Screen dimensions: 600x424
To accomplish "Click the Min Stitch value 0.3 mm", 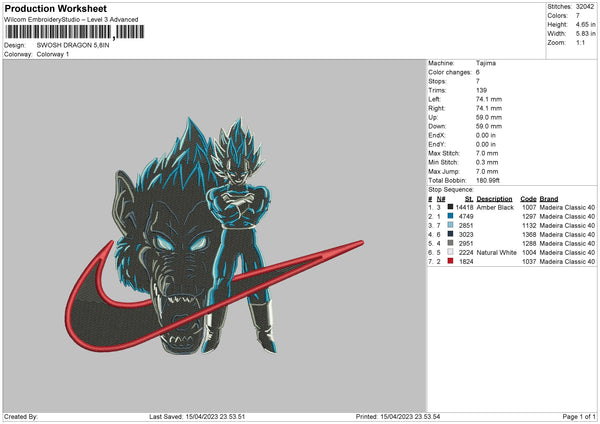I will pyautogui.click(x=487, y=162).
